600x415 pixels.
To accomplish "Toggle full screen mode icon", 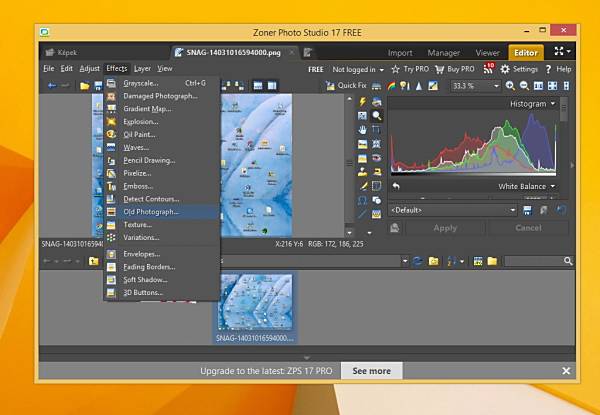I will [x=559, y=51].
